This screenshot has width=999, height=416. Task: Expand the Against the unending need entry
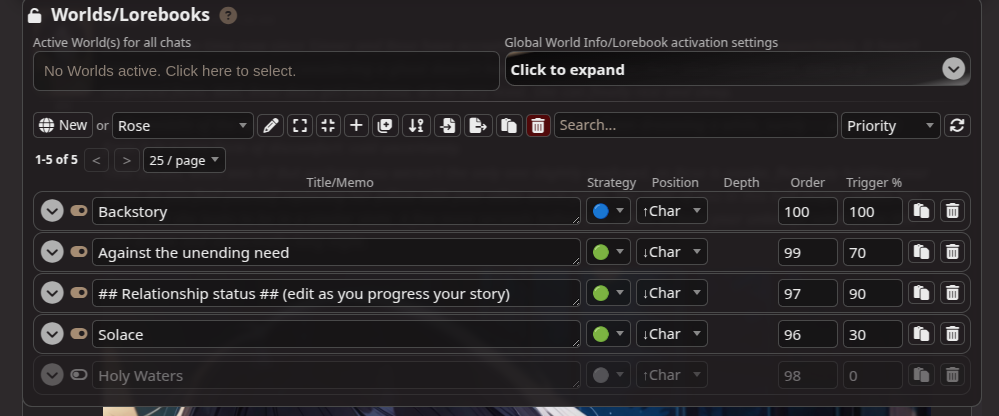pyautogui.click(x=52, y=252)
